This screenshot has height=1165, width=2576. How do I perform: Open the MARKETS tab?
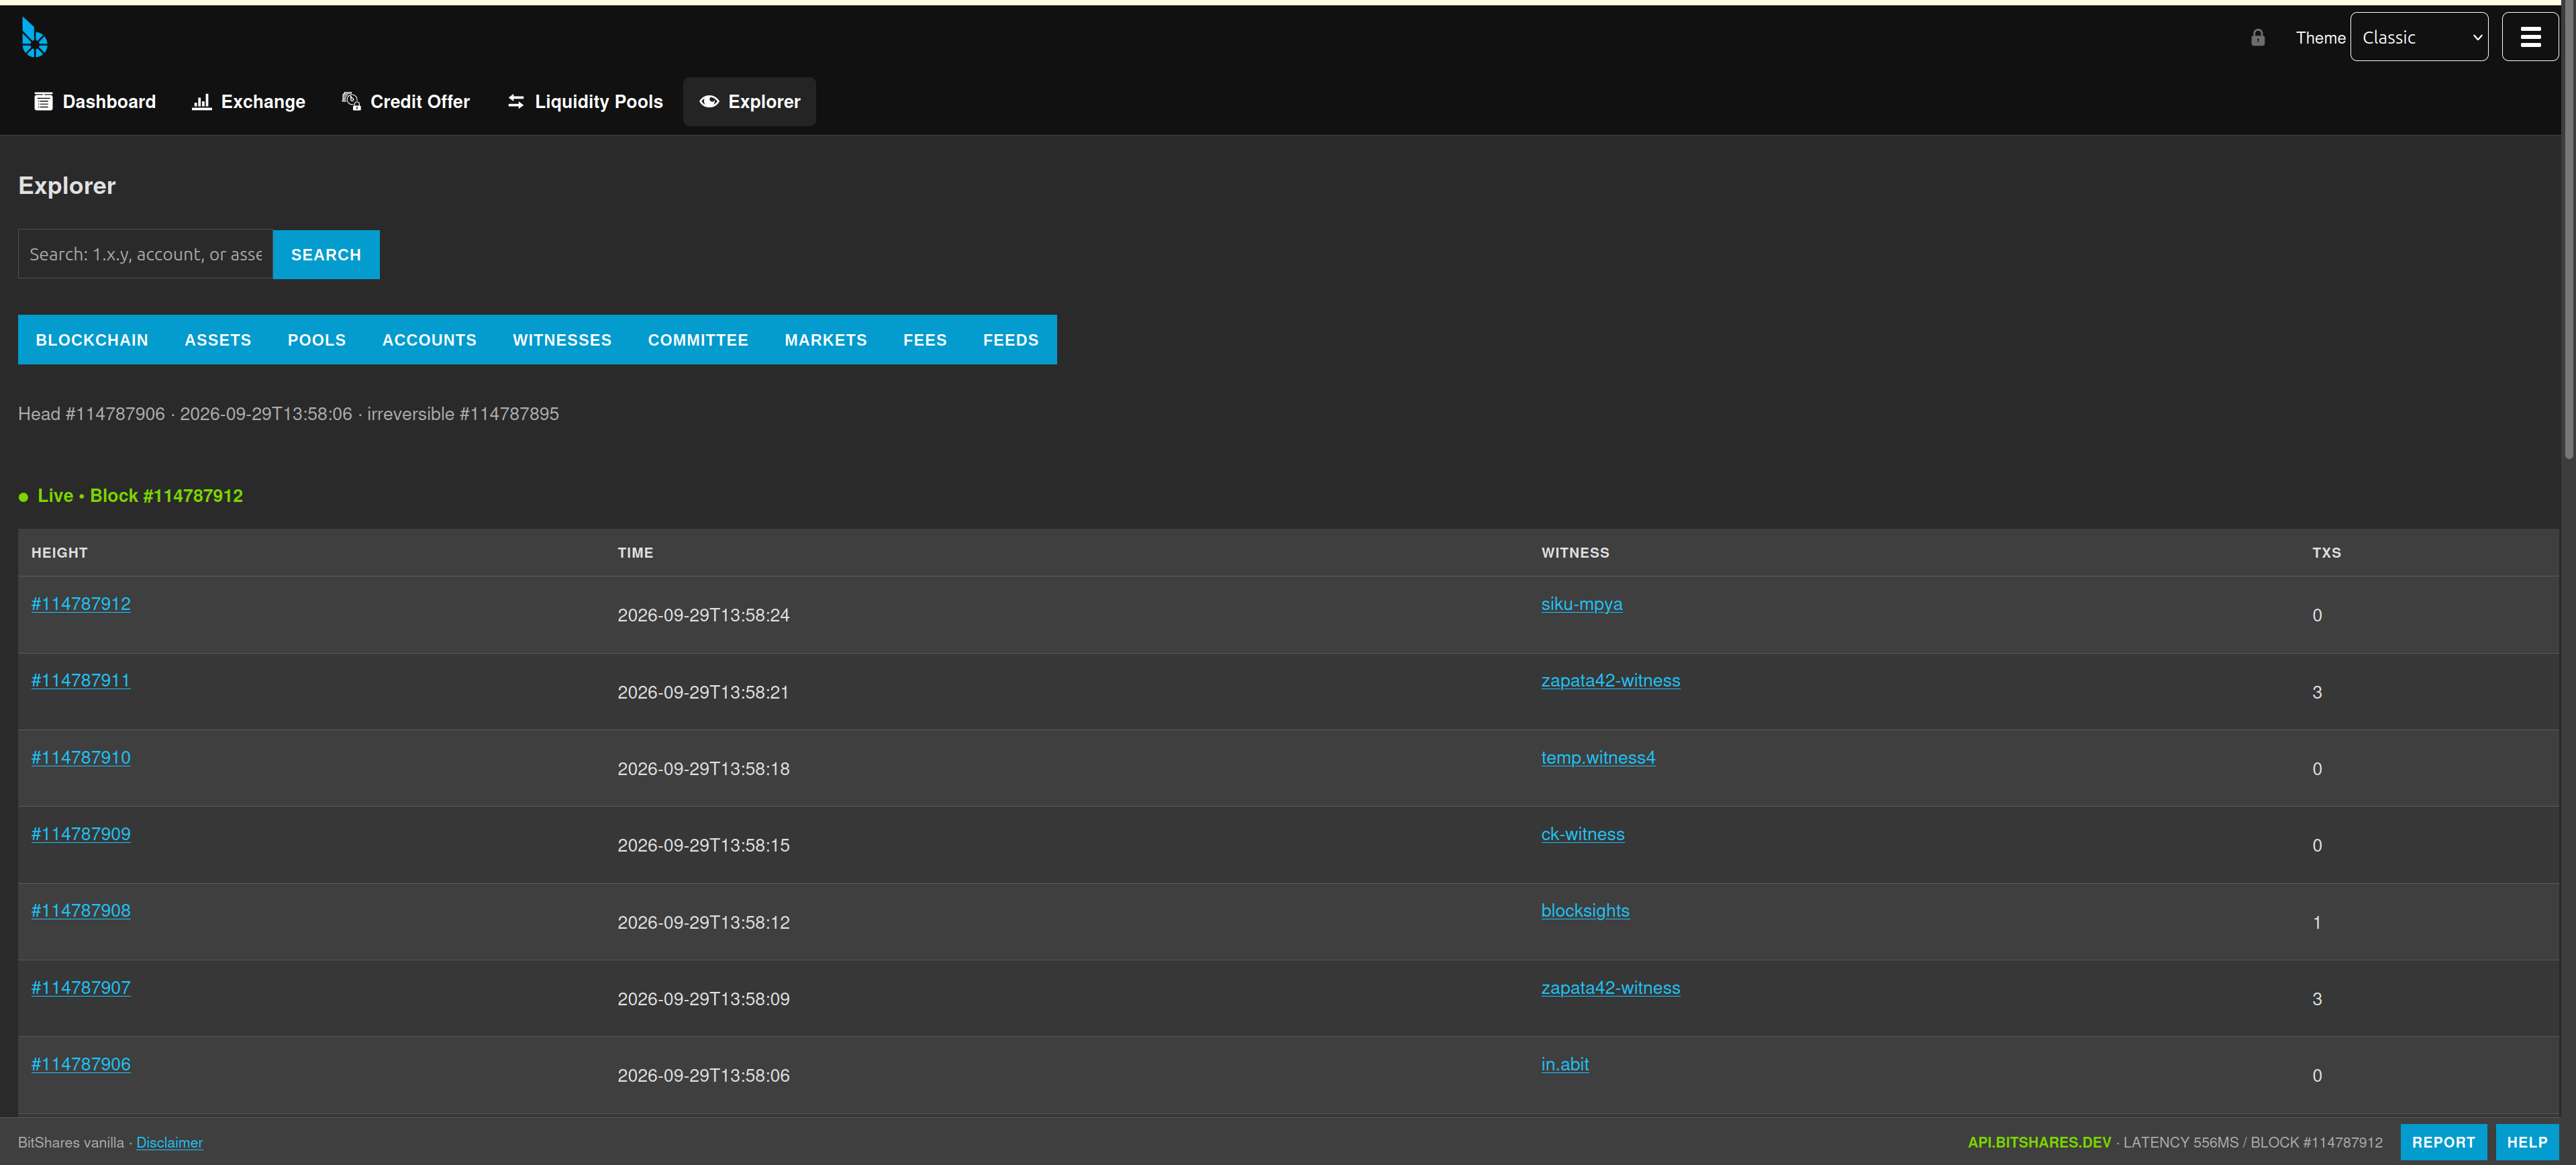(x=825, y=340)
